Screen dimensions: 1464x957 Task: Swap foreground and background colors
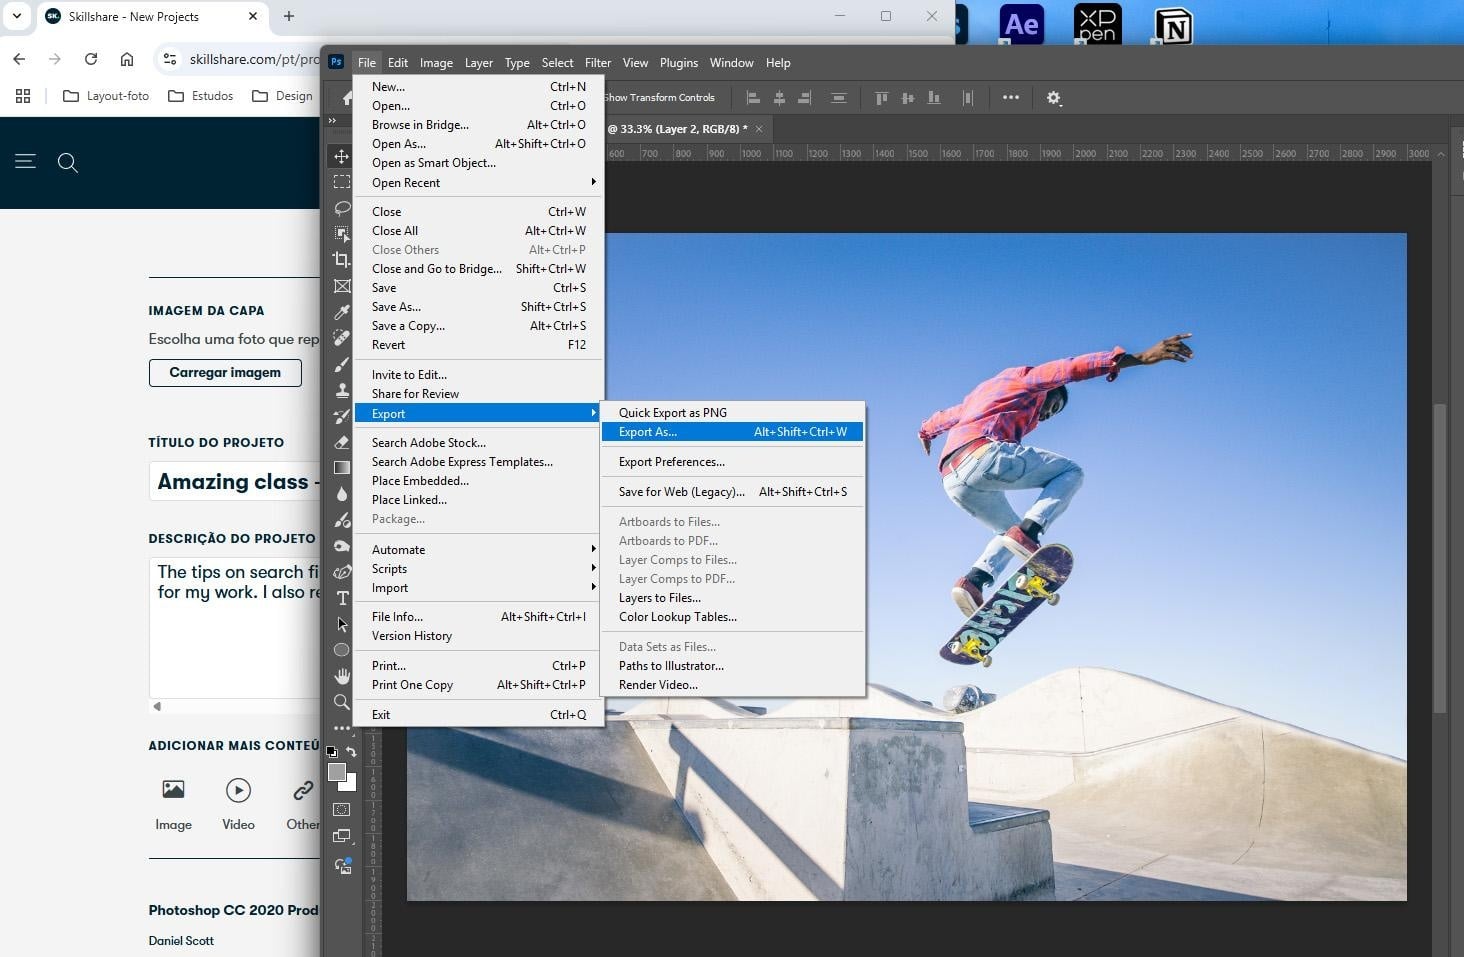pyautogui.click(x=351, y=752)
